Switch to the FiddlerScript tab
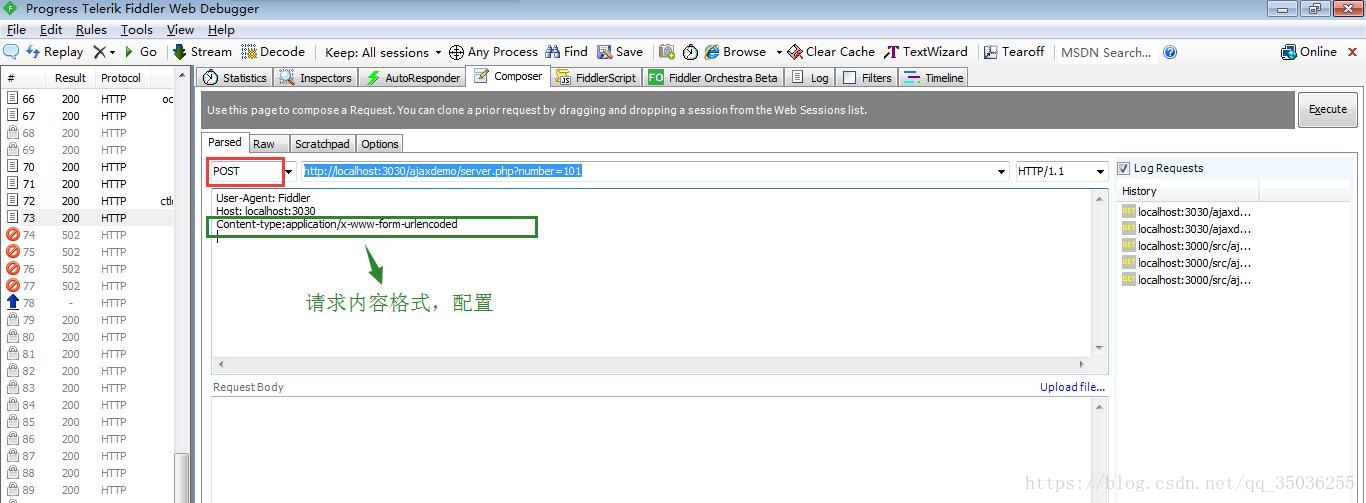The height and width of the screenshot is (503, 1366). click(x=596, y=77)
